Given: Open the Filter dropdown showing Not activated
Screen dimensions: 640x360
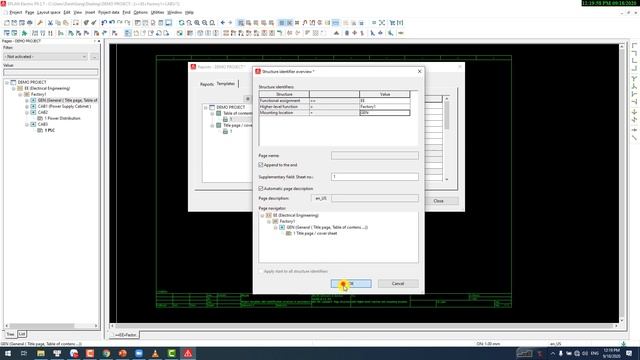Looking at the screenshot, I should coord(45,57).
